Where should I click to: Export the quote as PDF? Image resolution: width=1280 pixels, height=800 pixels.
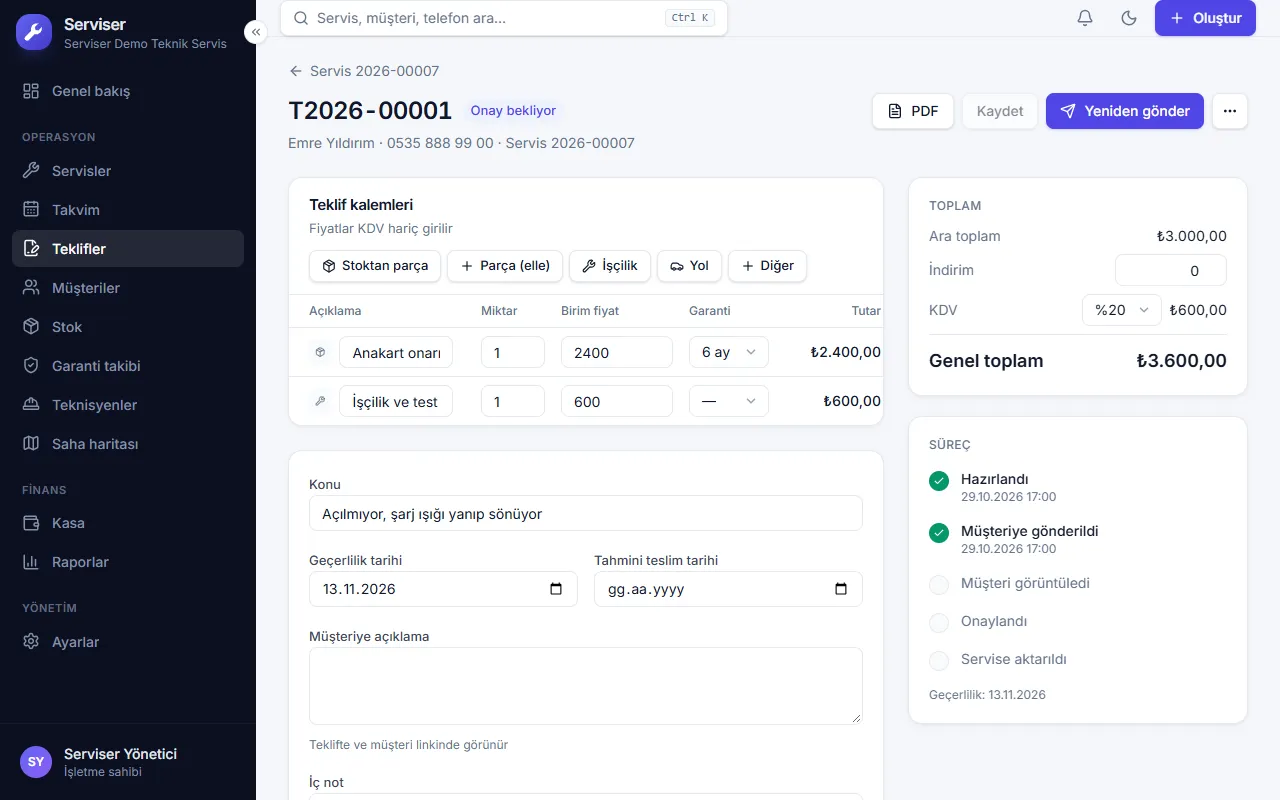[x=913, y=111]
